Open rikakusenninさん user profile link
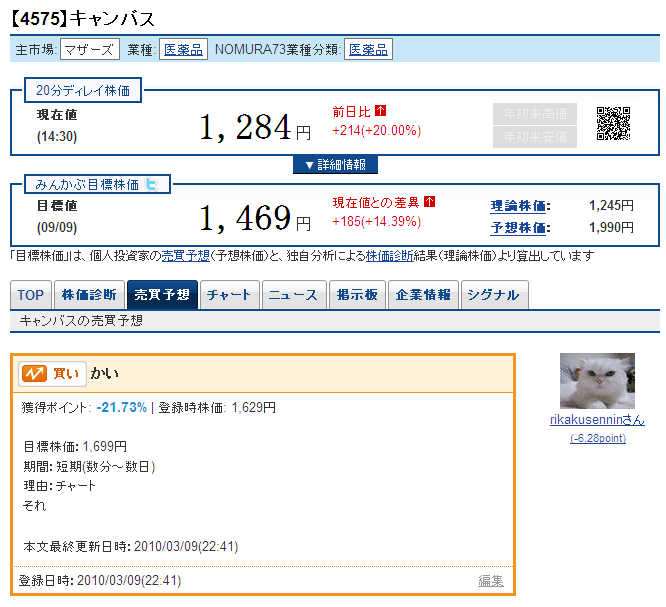This screenshot has width=666, height=607. tap(597, 421)
